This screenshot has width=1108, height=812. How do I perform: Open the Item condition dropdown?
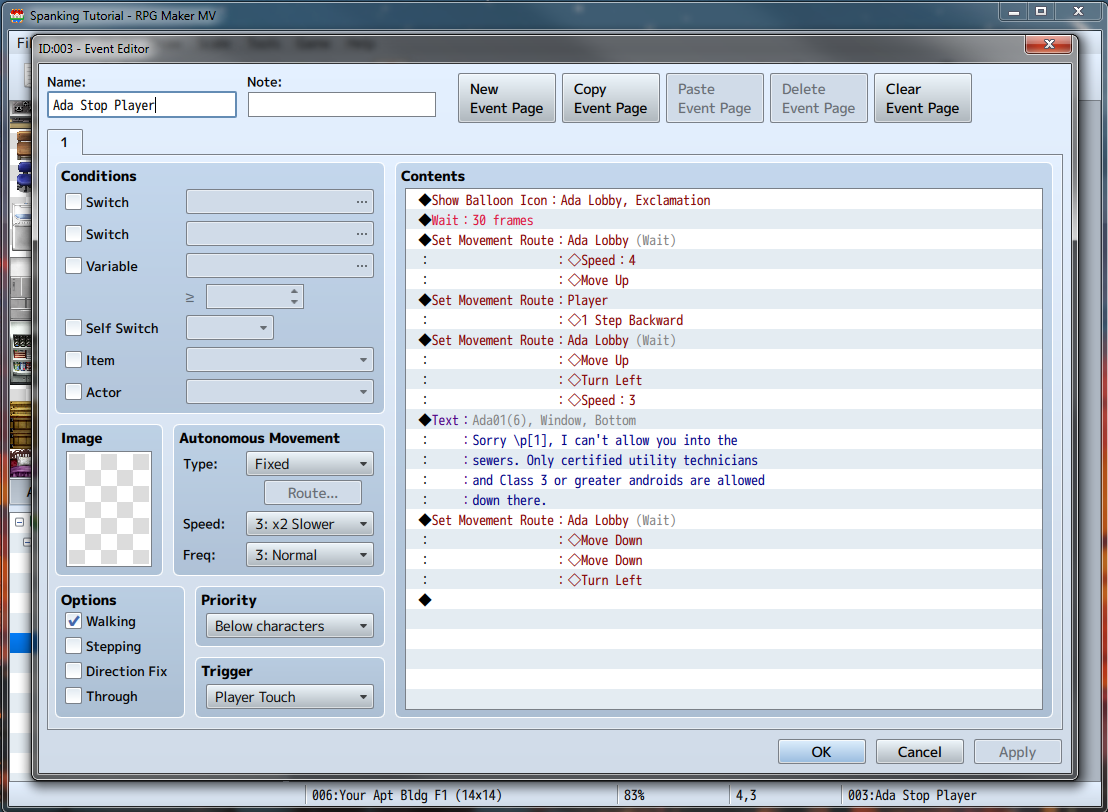pos(280,359)
